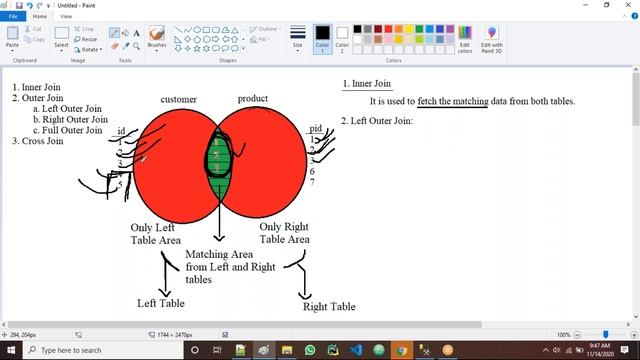Click the zoom out minus button

pyautogui.click(x=577, y=335)
